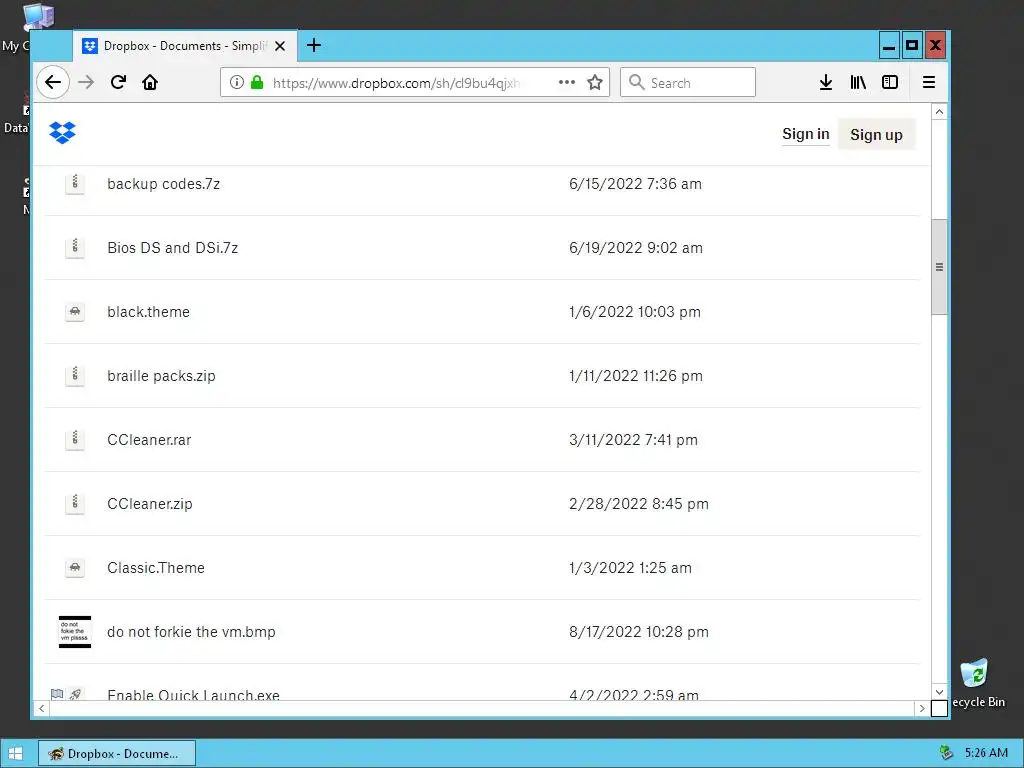Open braille packs.zip file
The height and width of the screenshot is (768, 1024).
[161, 376]
